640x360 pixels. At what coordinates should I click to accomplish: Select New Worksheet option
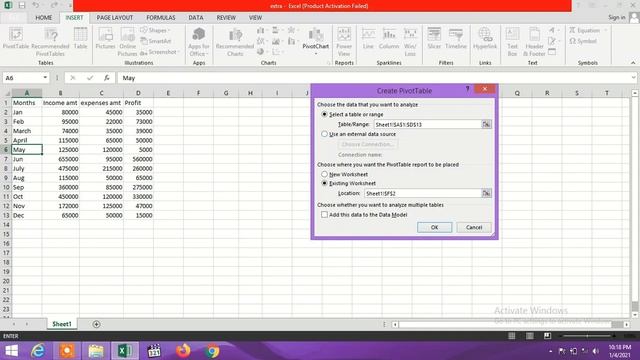345,174
